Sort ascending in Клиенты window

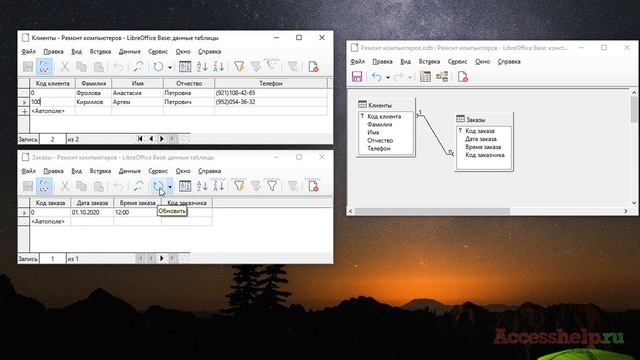(x=202, y=67)
